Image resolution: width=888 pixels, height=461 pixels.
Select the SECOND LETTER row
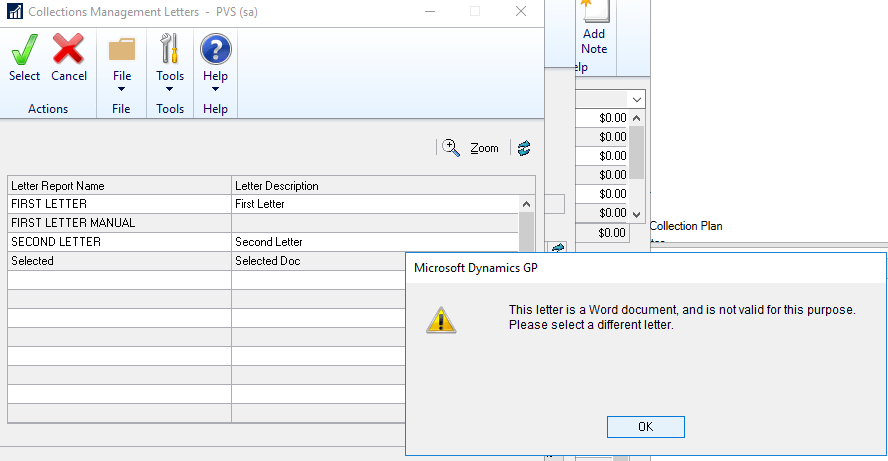pos(263,242)
